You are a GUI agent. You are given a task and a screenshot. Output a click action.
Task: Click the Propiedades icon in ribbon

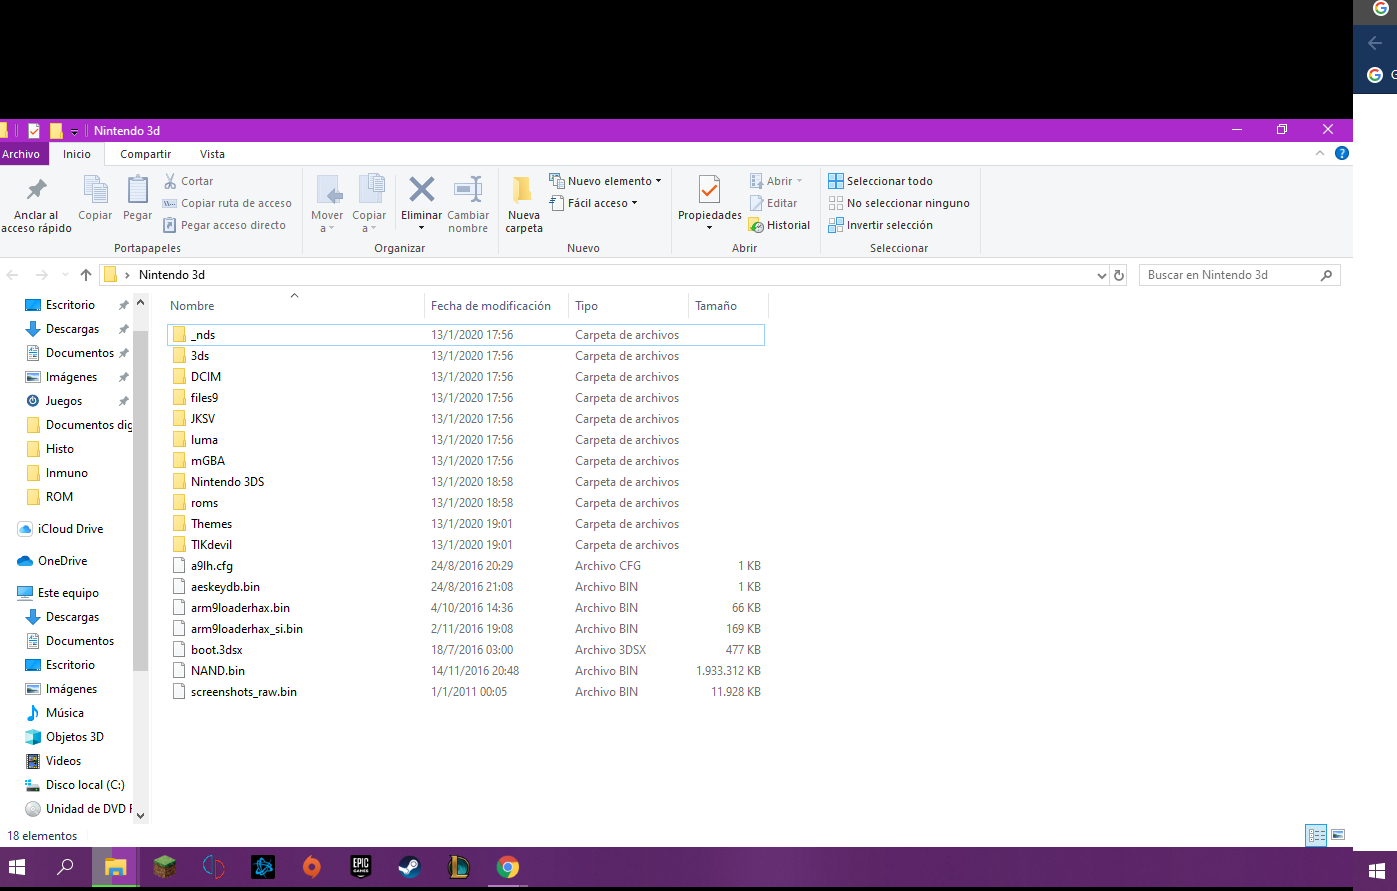(x=709, y=190)
